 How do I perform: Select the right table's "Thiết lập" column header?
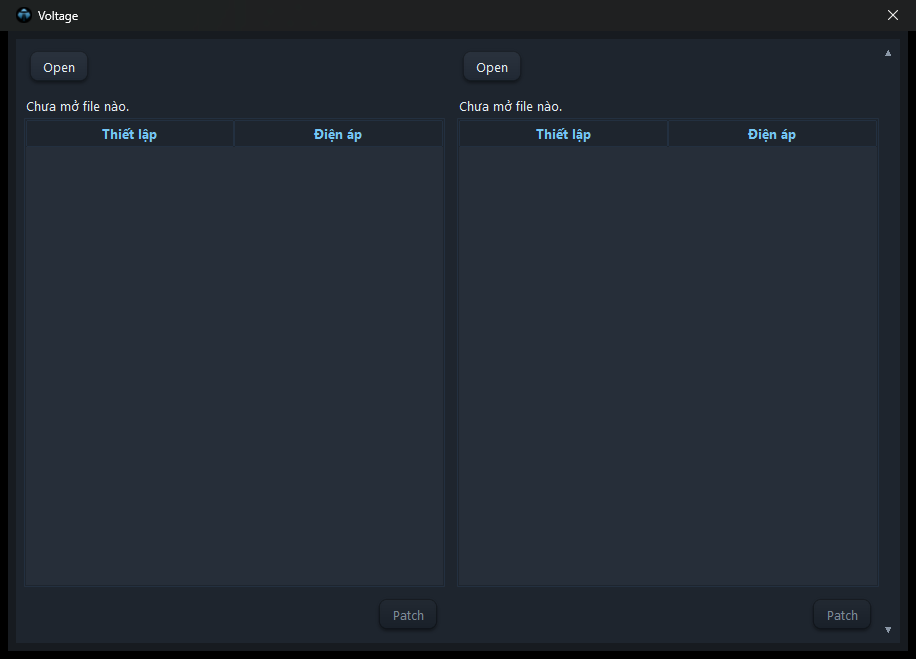pyautogui.click(x=563, y=134)
